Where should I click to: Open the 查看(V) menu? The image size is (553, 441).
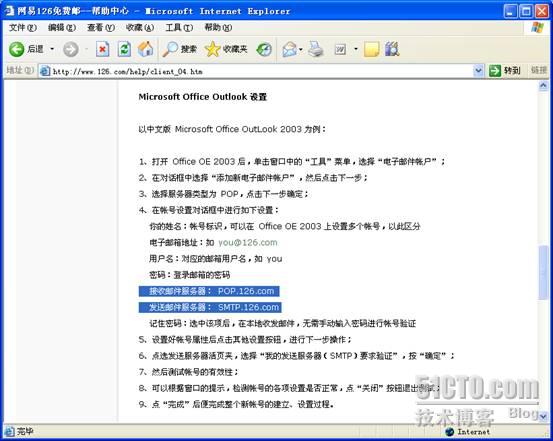point(101,27)
